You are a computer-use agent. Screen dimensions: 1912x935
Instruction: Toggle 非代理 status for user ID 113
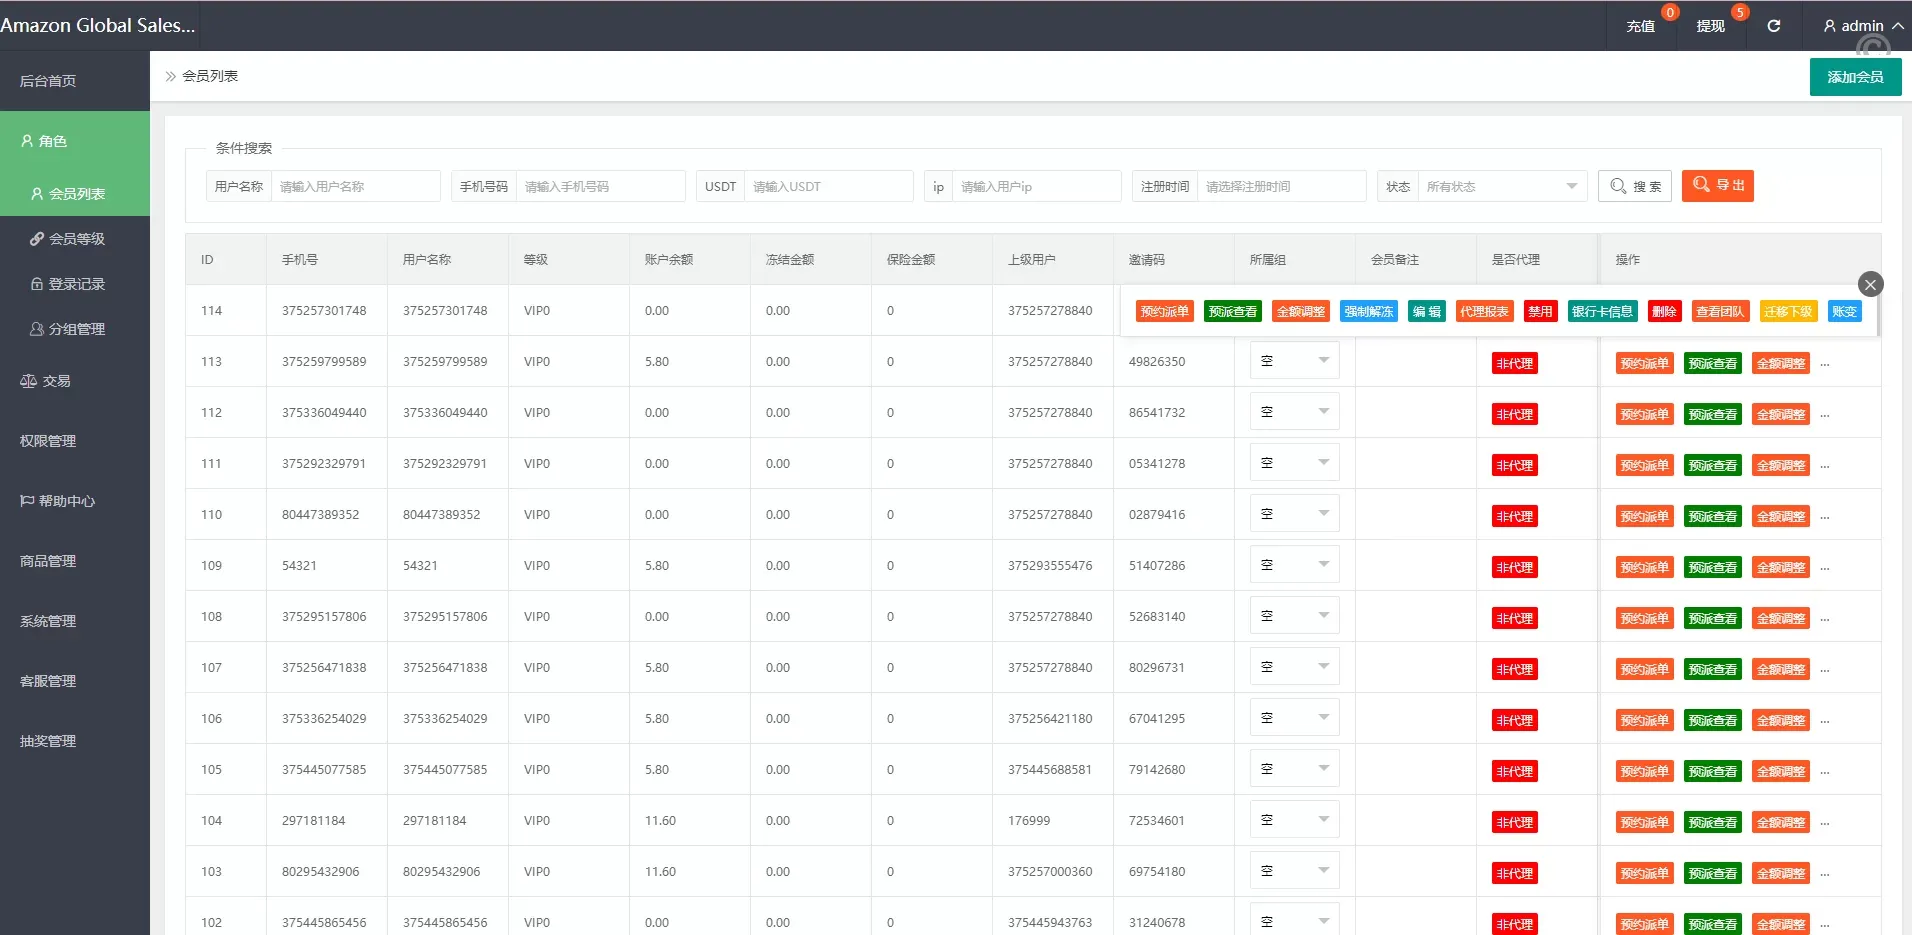tap(1514, 364)
